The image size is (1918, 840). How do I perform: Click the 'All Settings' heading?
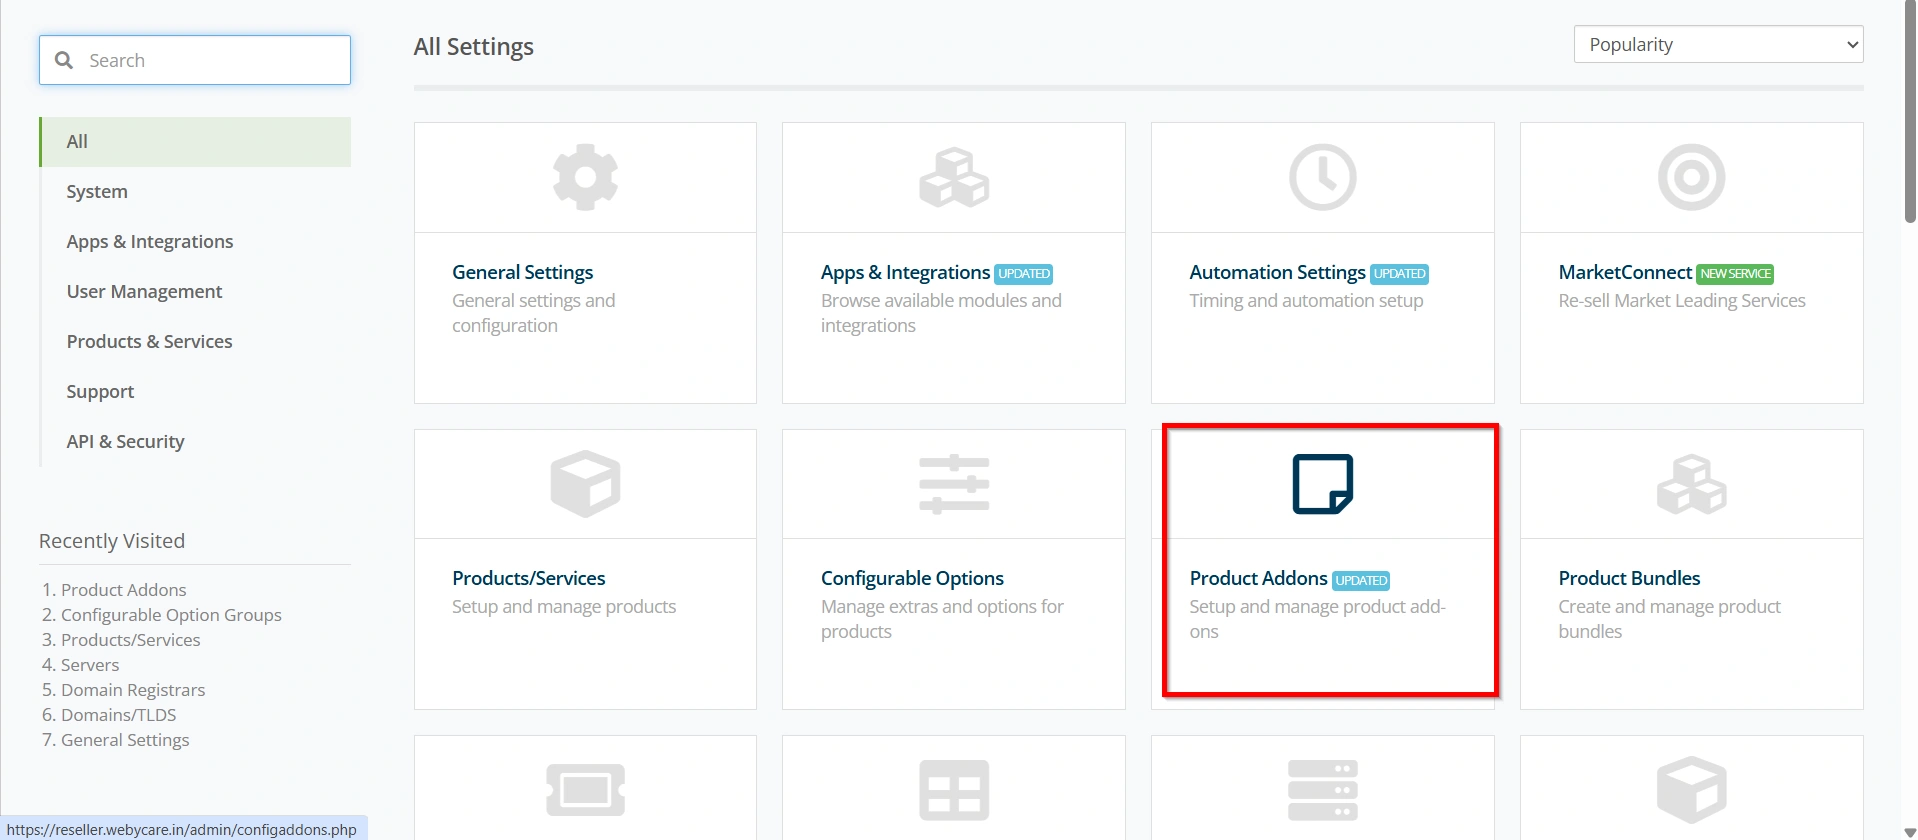[474, 47]
